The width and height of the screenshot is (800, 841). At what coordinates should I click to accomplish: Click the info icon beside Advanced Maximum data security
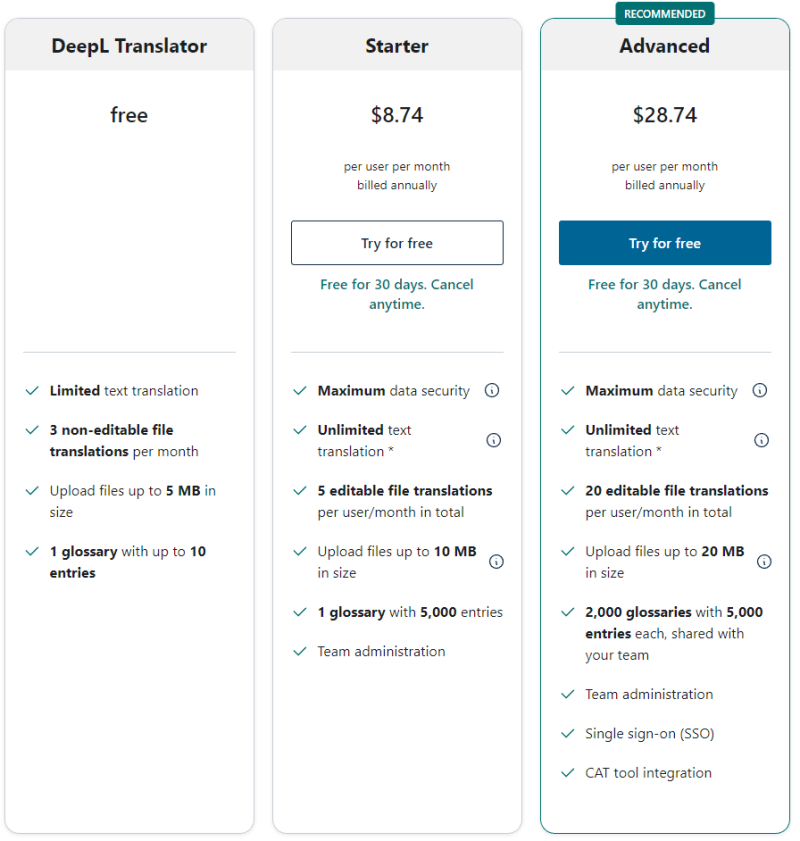[761, 390]
